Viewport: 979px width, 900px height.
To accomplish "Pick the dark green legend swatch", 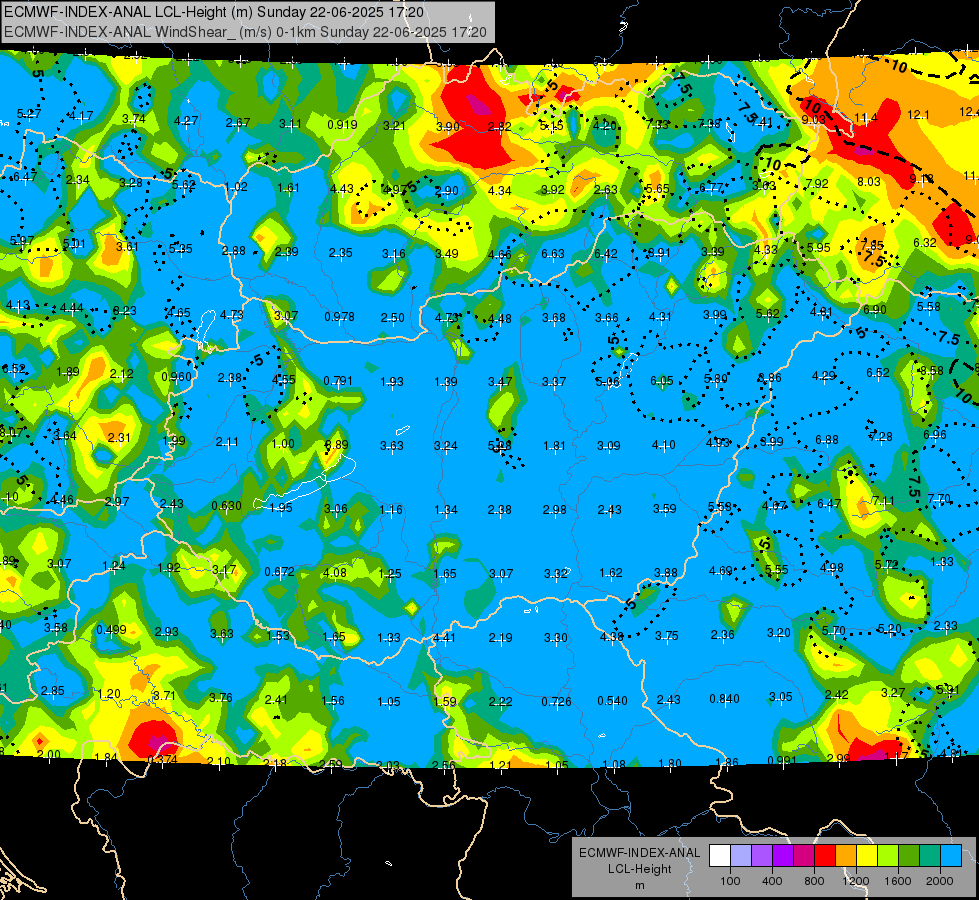I will coord(909,855).
